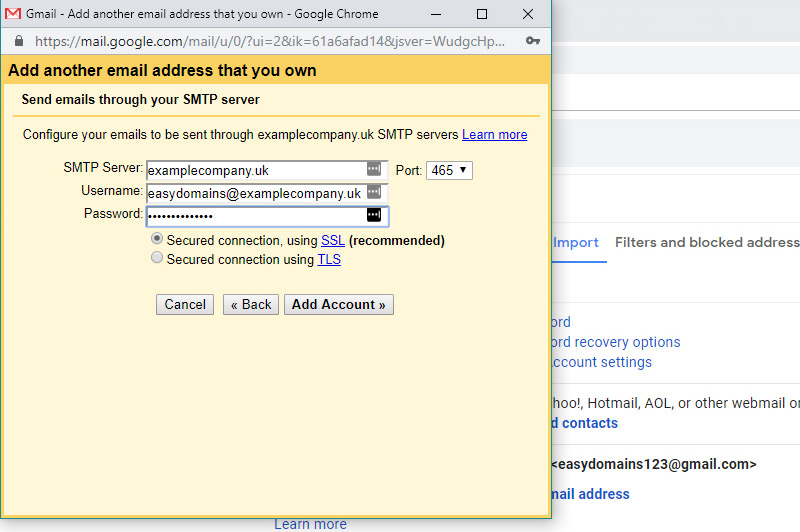
Task: Click the Gmail favicon in title bar
Action: [13, 14]
